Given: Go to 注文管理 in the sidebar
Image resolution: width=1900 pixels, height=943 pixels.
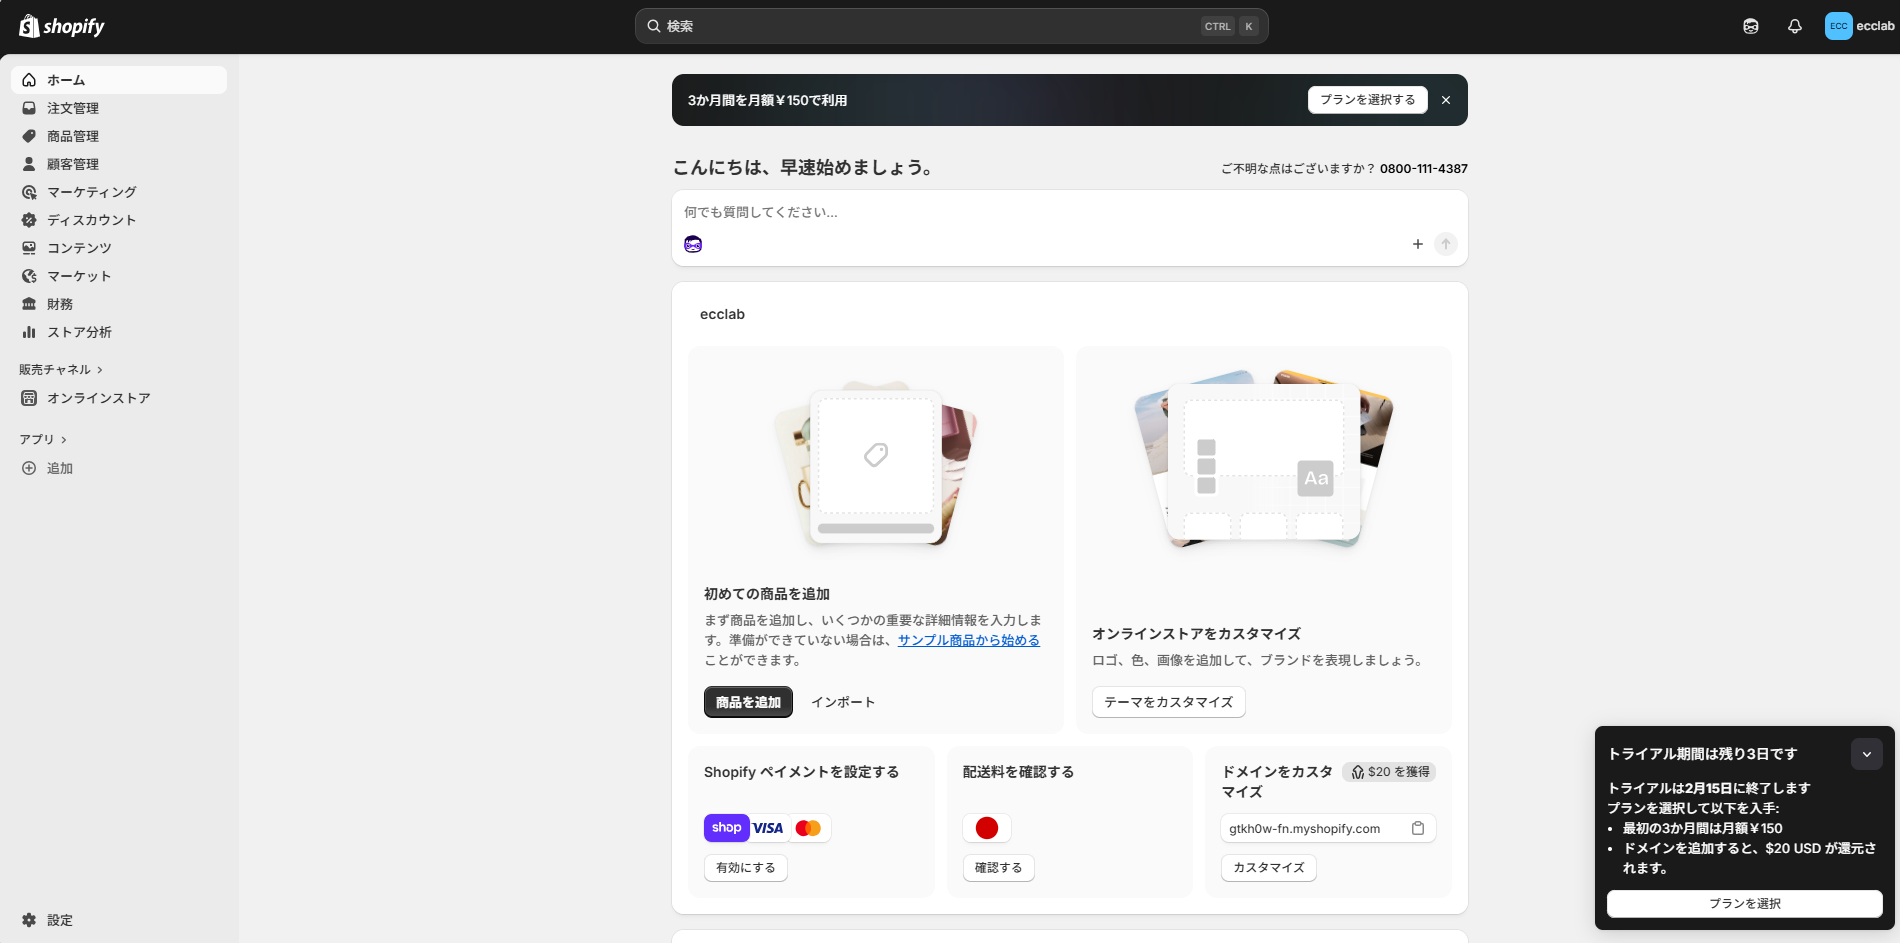Looking at the screenshot, I should [x=73, y=108].
